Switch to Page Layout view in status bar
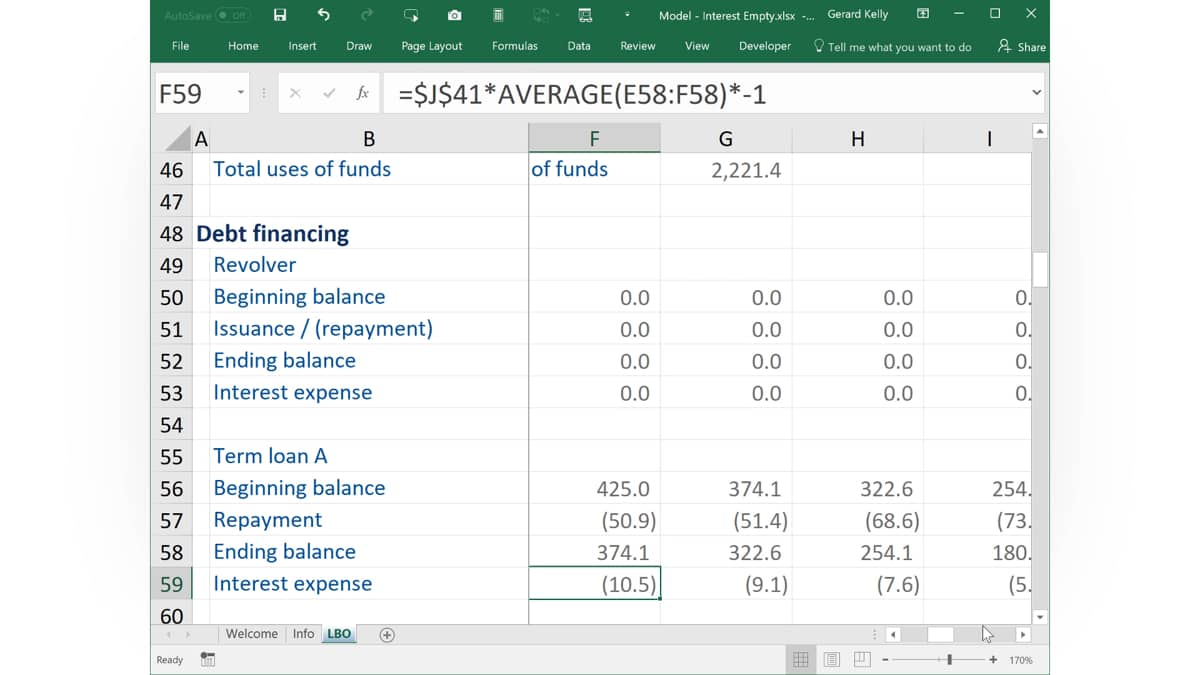Image resolution: width=1200 pixels, height=675 pixels. (x=832, y=659)
